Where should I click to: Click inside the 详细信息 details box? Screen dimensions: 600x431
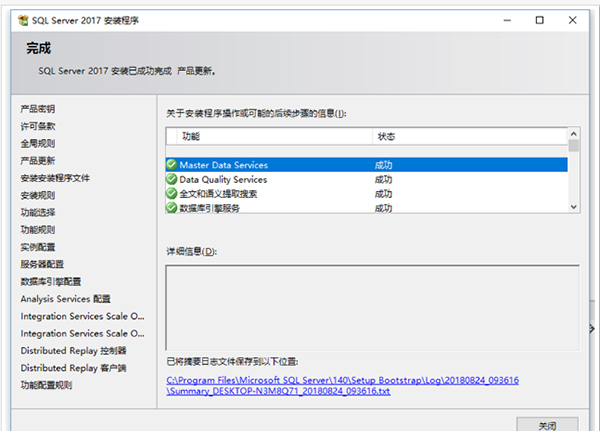pyautogui.click(x=373, y=307)
